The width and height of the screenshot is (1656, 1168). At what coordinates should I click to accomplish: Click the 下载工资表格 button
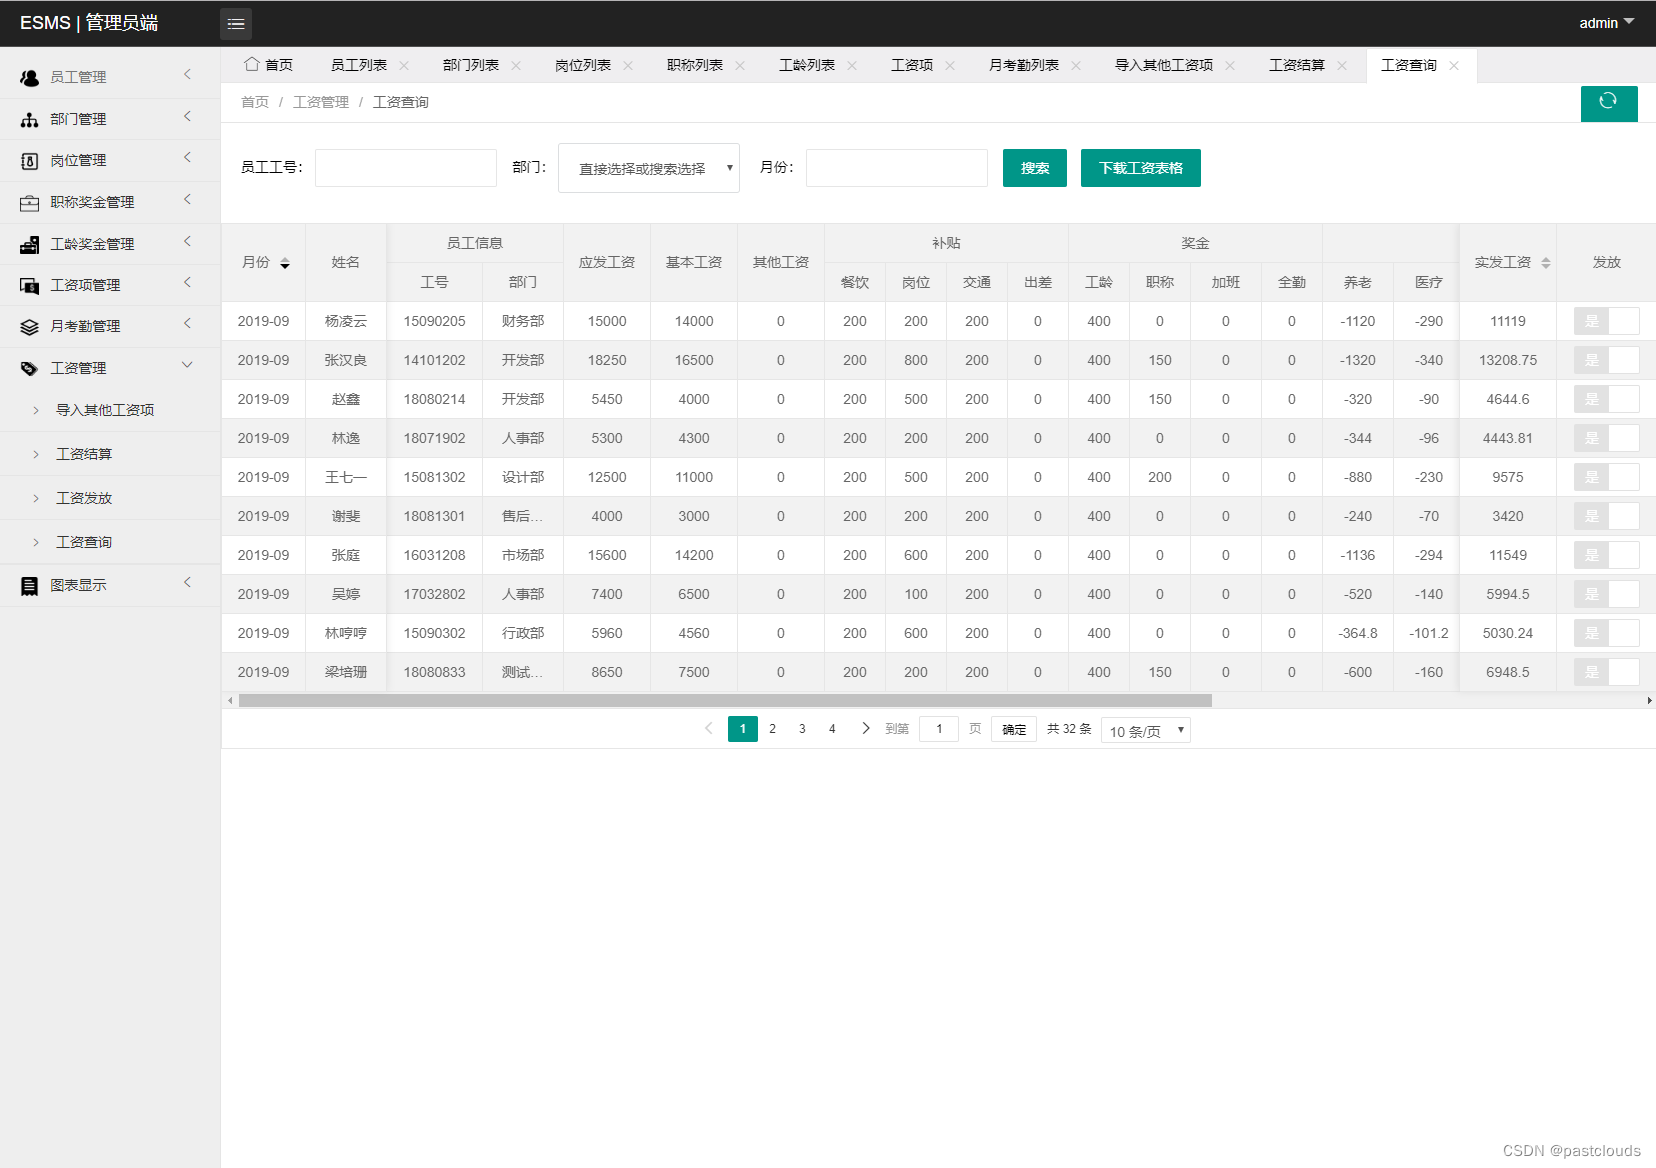pos(1140,167)
